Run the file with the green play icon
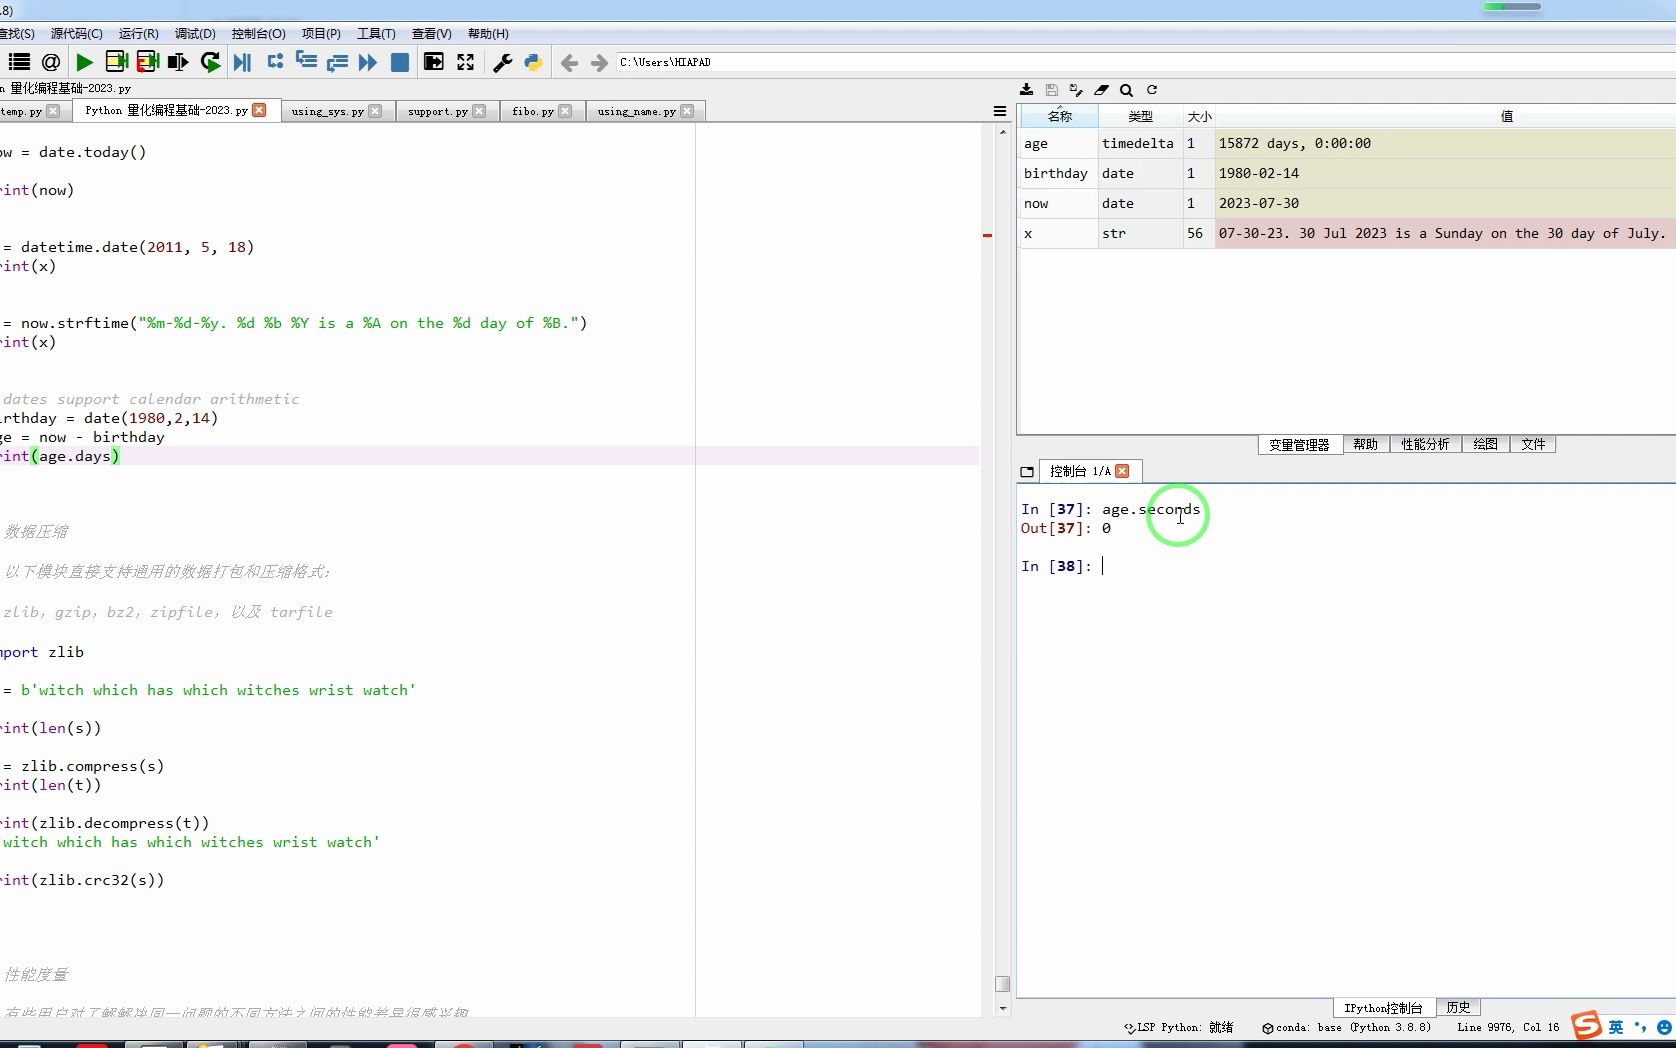This screenshot has width=1676, height=1048. [x=84, y=62]
